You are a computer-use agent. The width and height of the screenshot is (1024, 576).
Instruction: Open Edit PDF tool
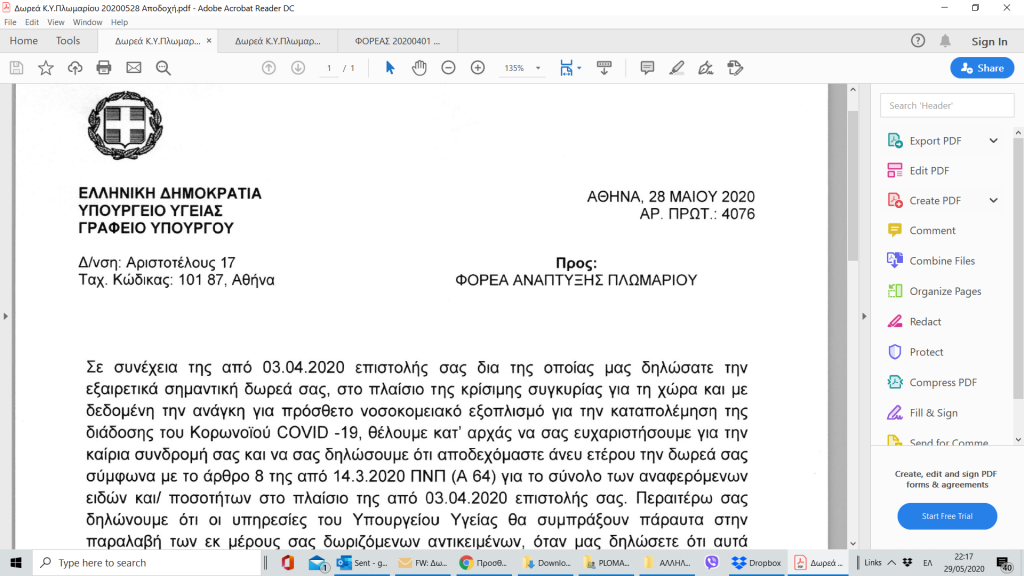[x=929, y=171]
